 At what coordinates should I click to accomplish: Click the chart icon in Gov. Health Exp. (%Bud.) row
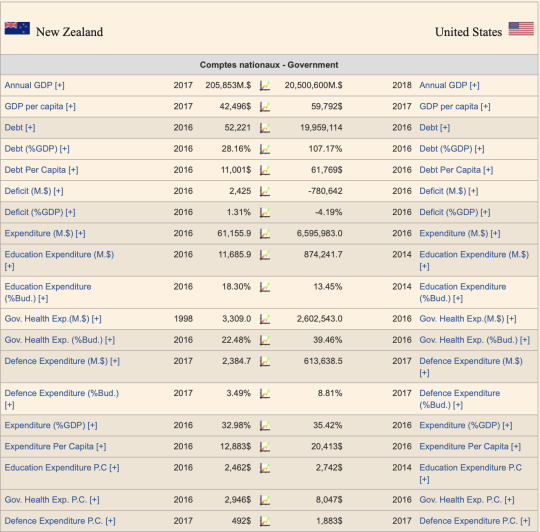tap(265, 340)
